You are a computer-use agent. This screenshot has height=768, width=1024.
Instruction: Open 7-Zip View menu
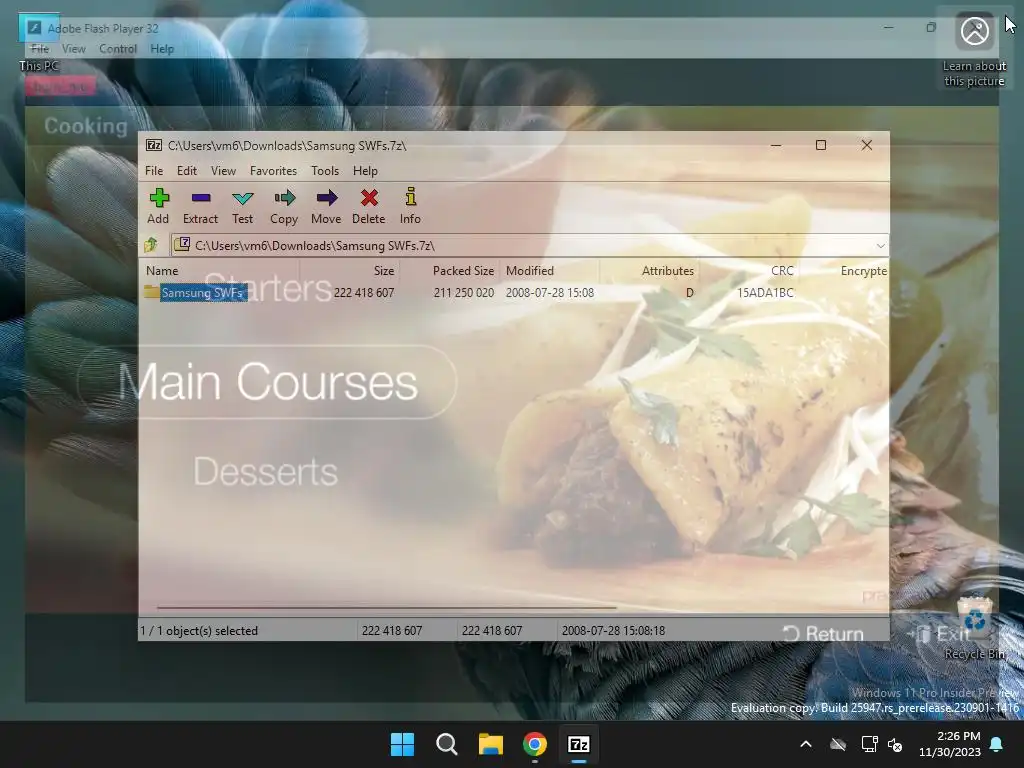tap(223, 170)
